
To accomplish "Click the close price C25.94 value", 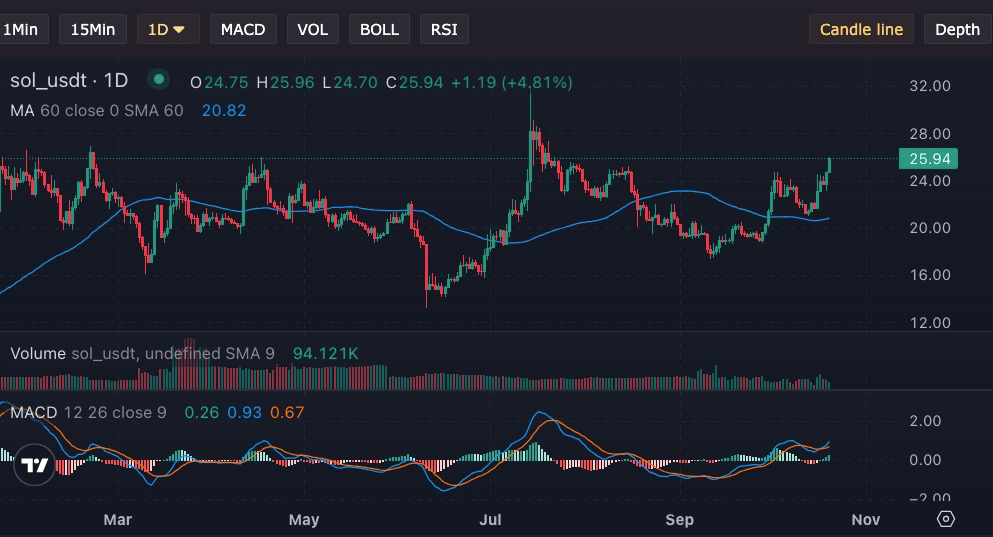I will tap(415, 82).
